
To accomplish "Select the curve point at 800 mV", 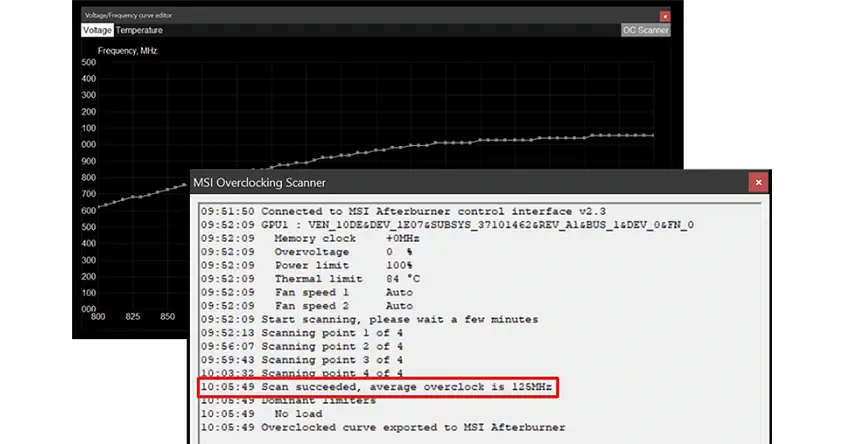I will tap(99, 207).
